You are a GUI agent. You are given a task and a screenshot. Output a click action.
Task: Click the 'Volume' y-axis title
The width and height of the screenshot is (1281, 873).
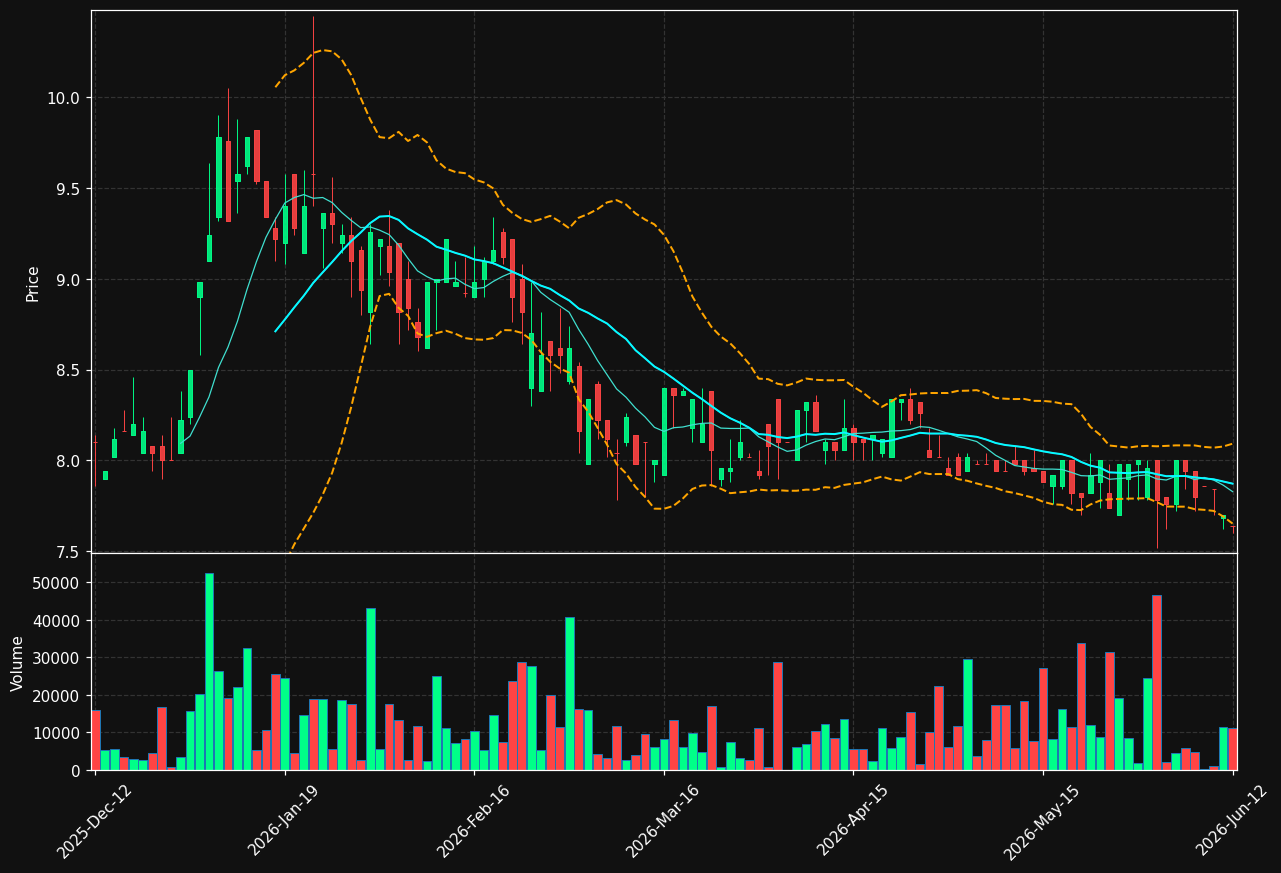tap(17, 663)
